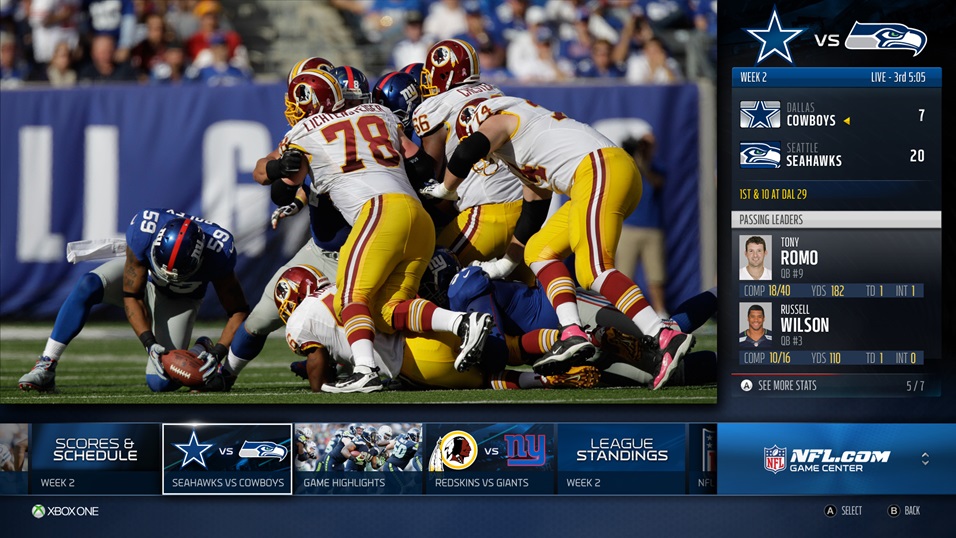Click the 'TONY ROMO' name text

[799, 253]
